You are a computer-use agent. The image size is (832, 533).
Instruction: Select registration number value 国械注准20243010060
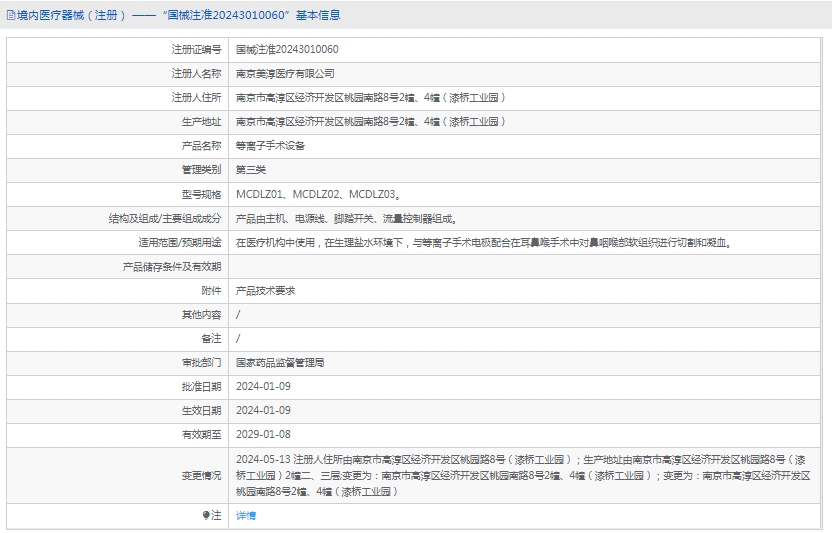coord(287,49)
